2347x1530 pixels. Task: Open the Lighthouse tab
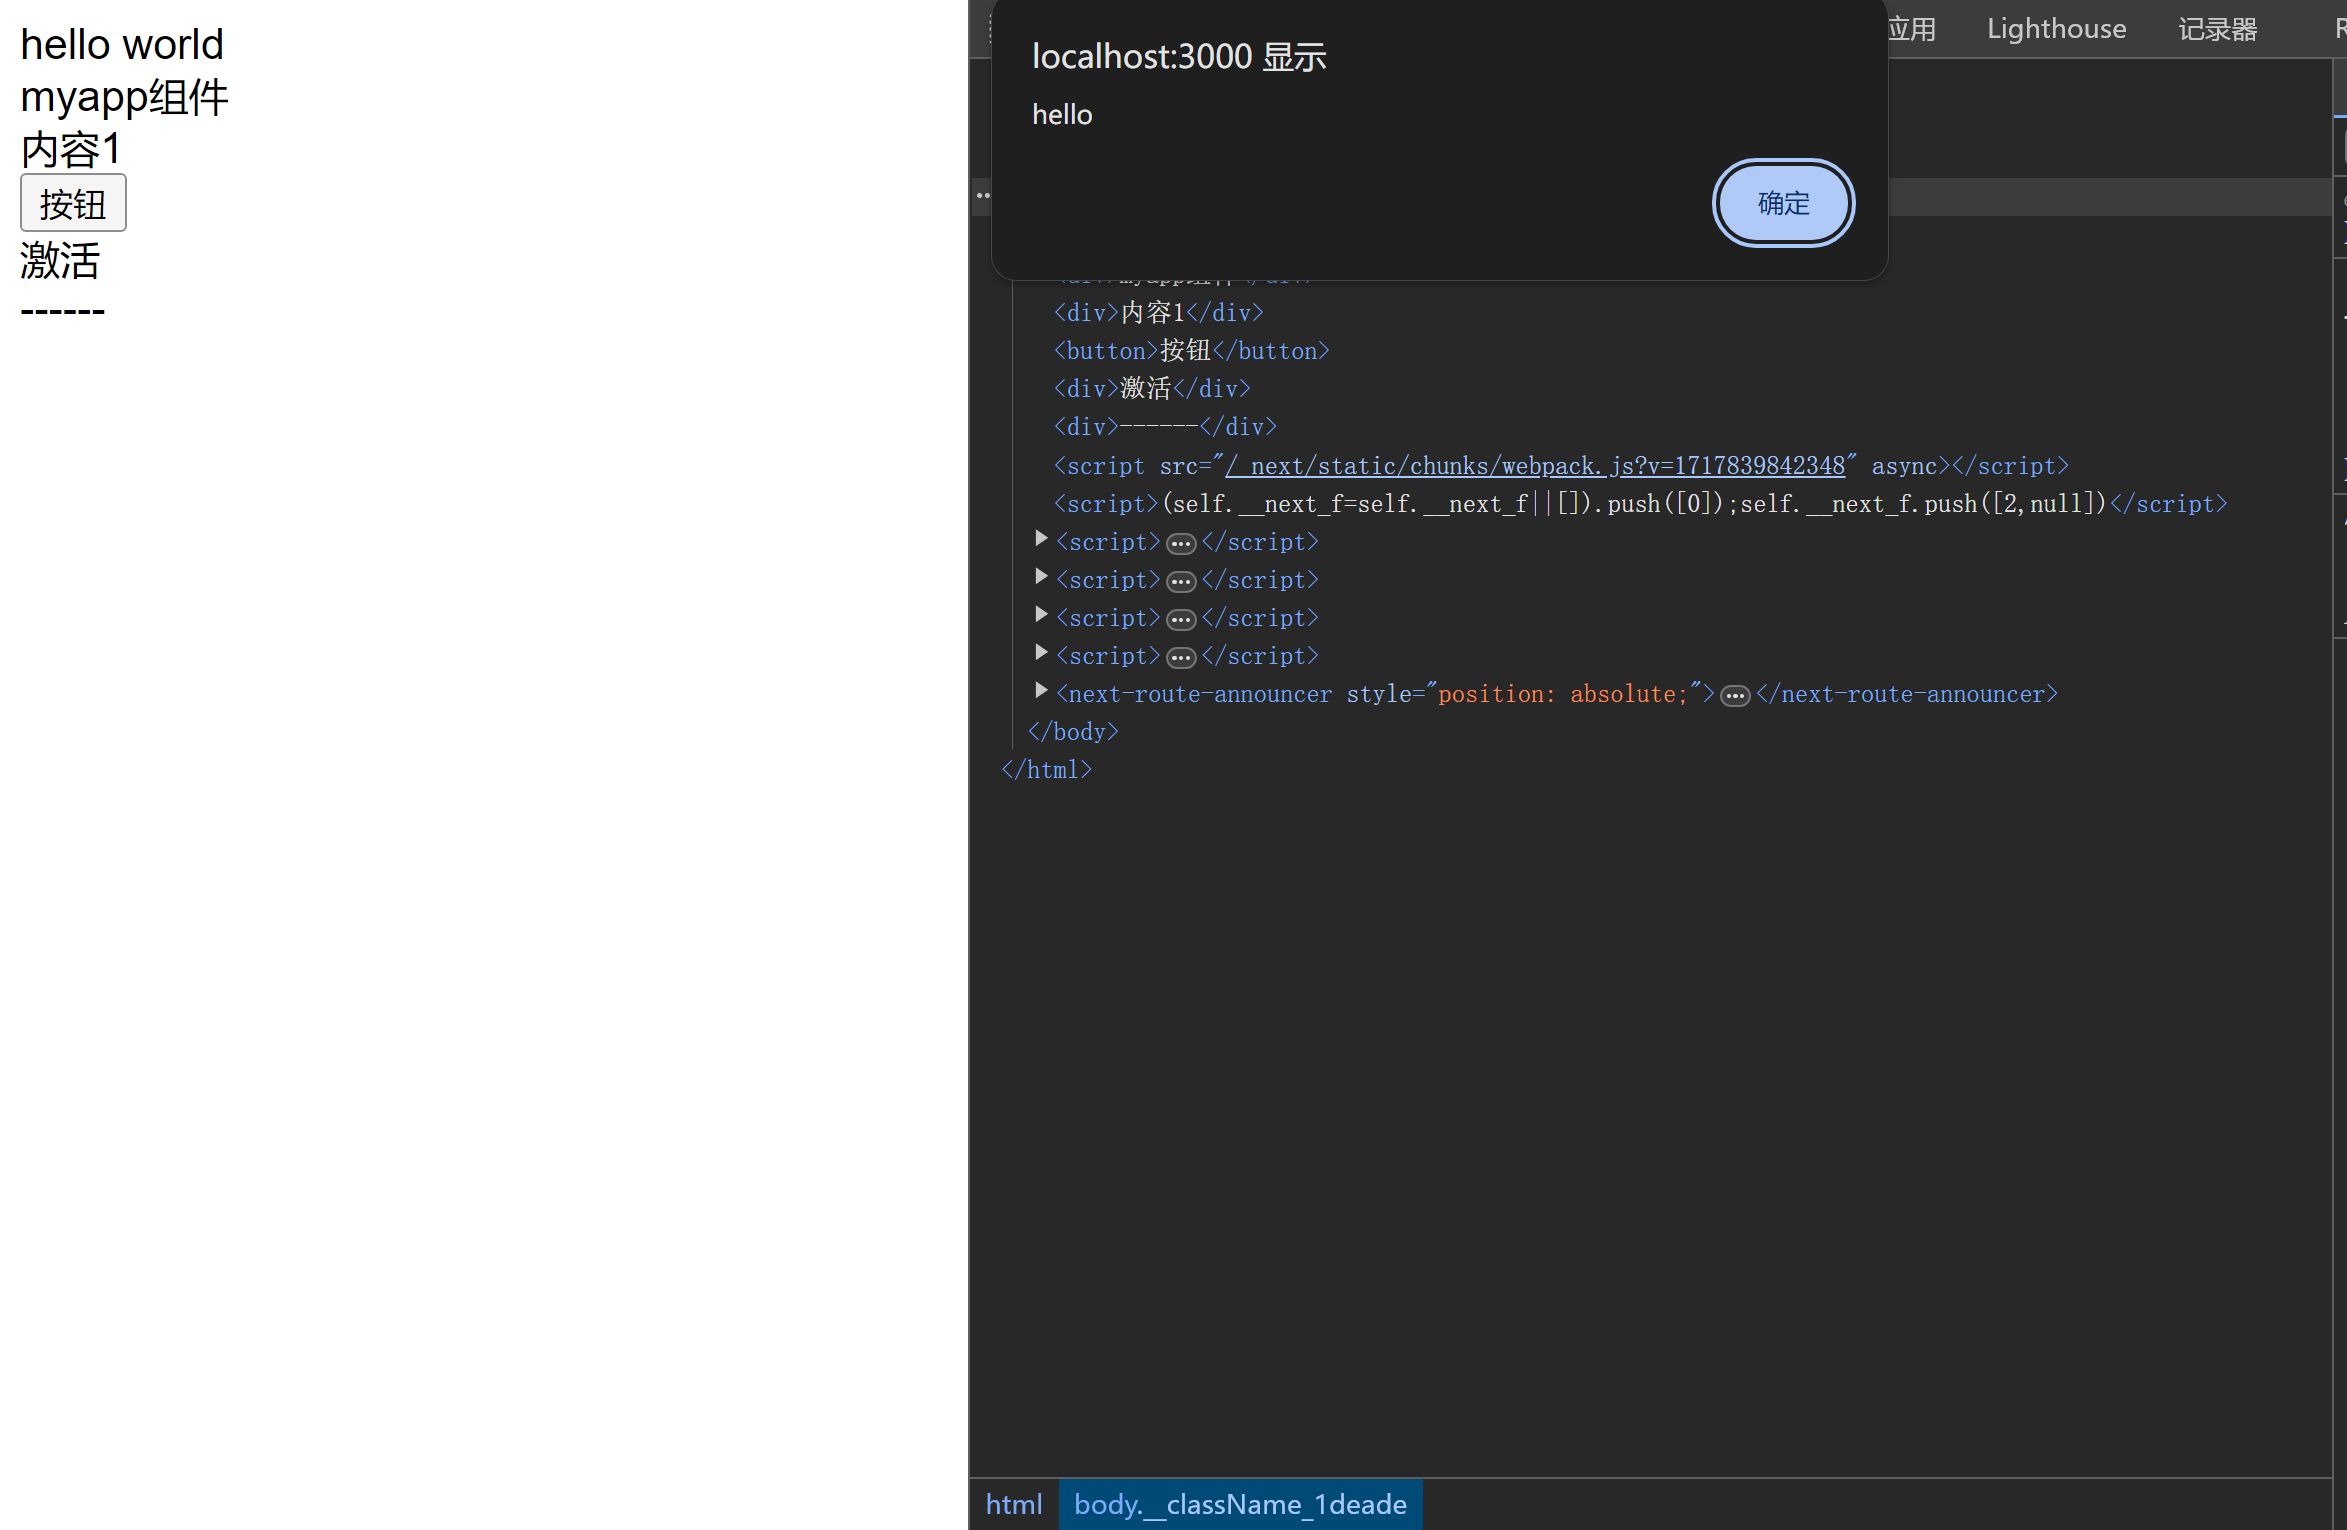point(2056,29)
